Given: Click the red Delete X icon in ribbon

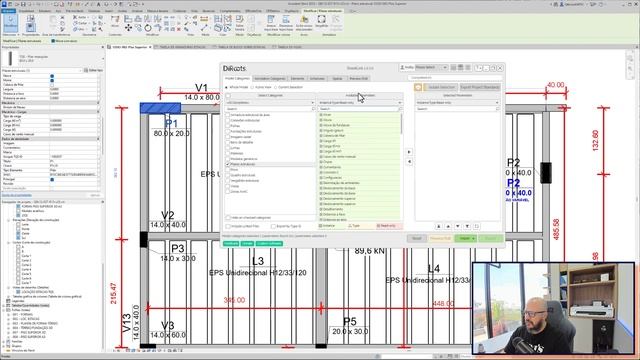Looking at the screenshot, I should click(x=179, y=29).
